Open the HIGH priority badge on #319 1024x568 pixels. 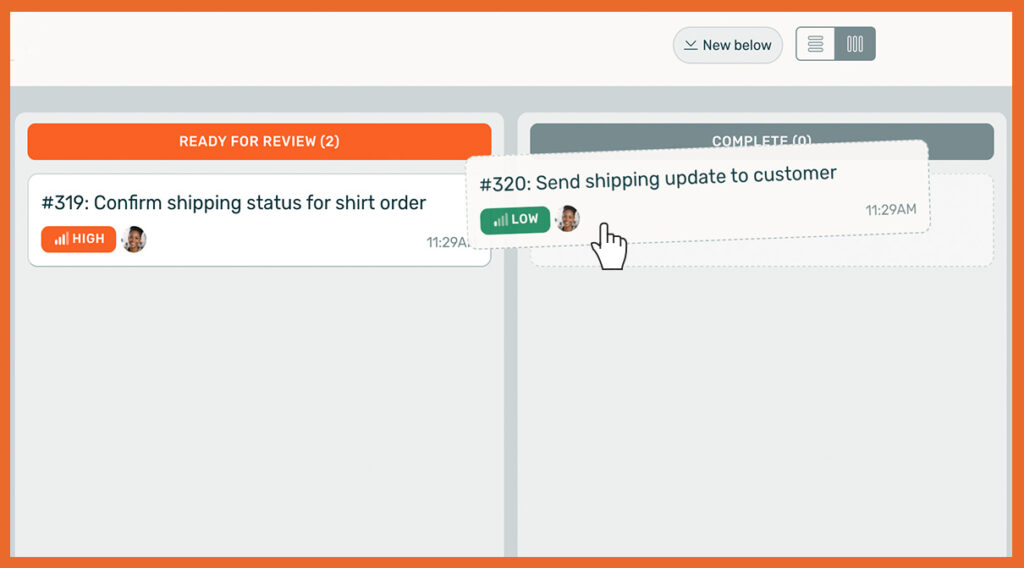point(78,240)
